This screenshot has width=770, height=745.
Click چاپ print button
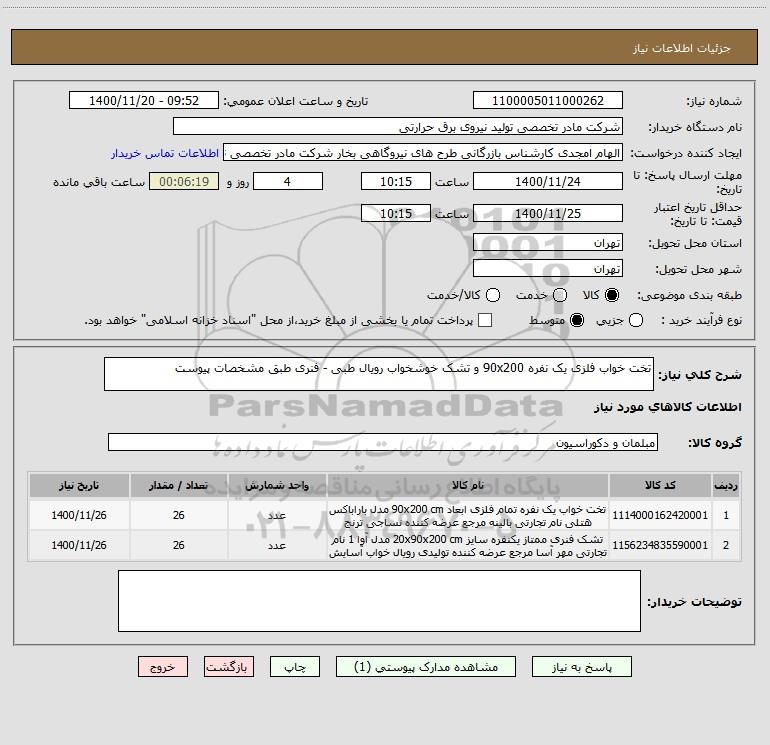point(295,667)
